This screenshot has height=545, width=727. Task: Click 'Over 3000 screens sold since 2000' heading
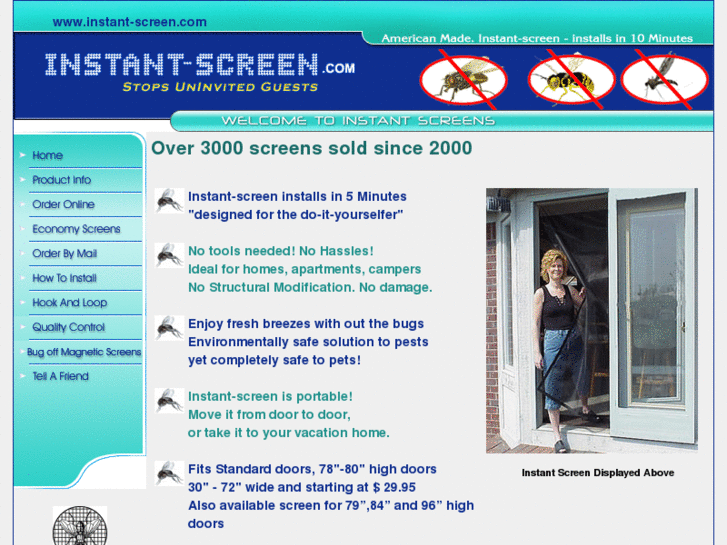(312, 148)
